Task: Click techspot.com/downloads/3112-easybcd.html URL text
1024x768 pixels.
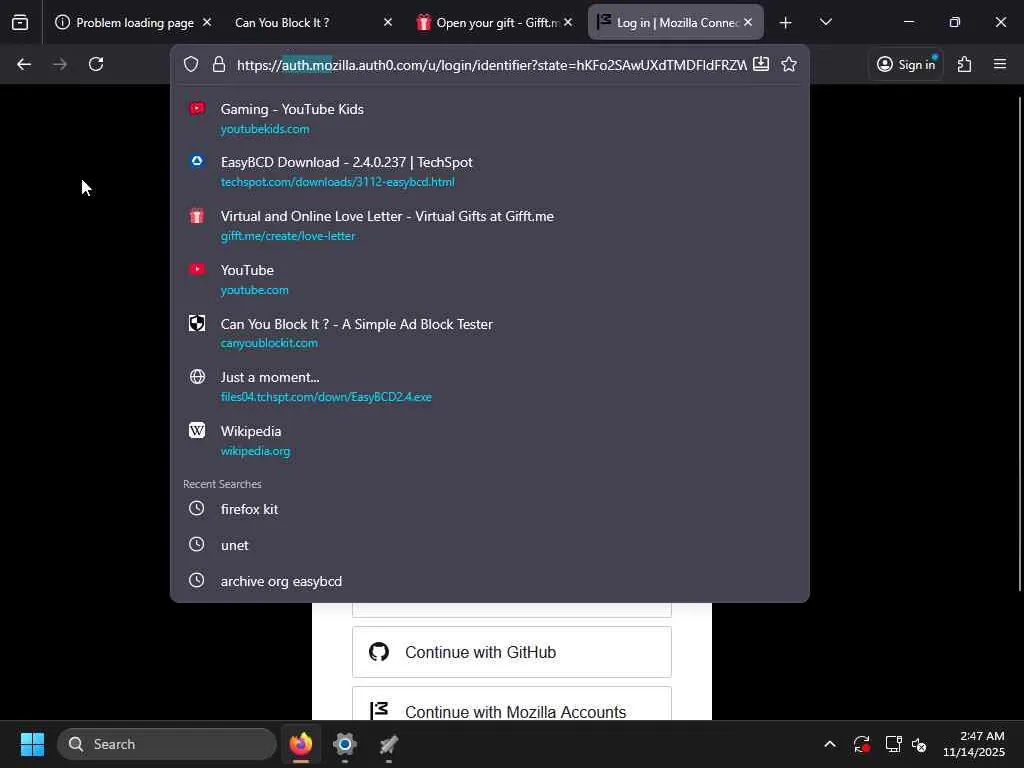Action: coord(338,182)
